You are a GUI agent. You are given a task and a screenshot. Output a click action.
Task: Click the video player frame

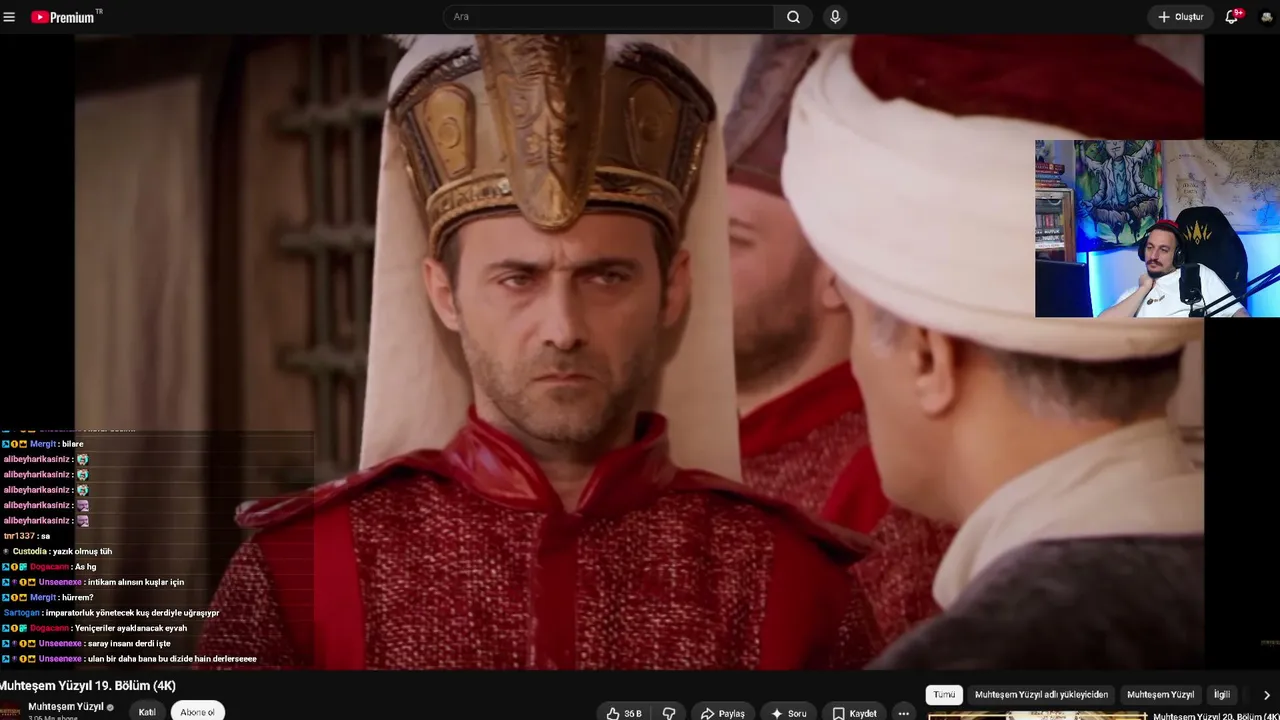click(640, 352)
